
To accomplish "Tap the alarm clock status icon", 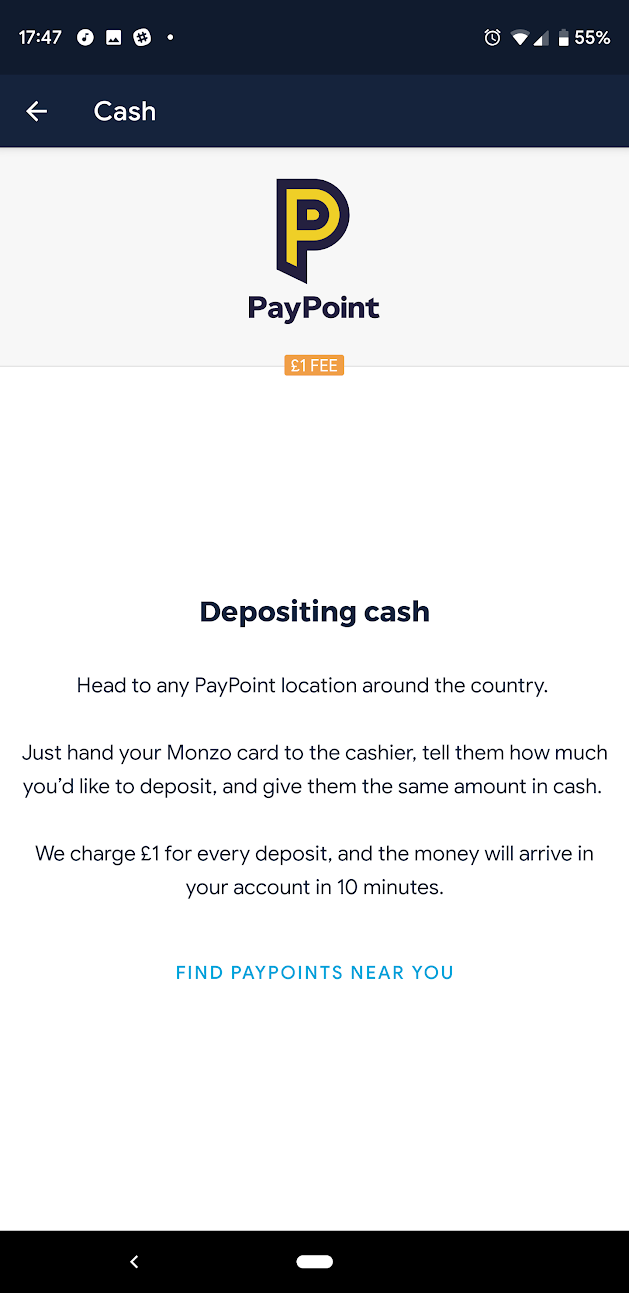I will pyautogui.click(x=492, y=38).
